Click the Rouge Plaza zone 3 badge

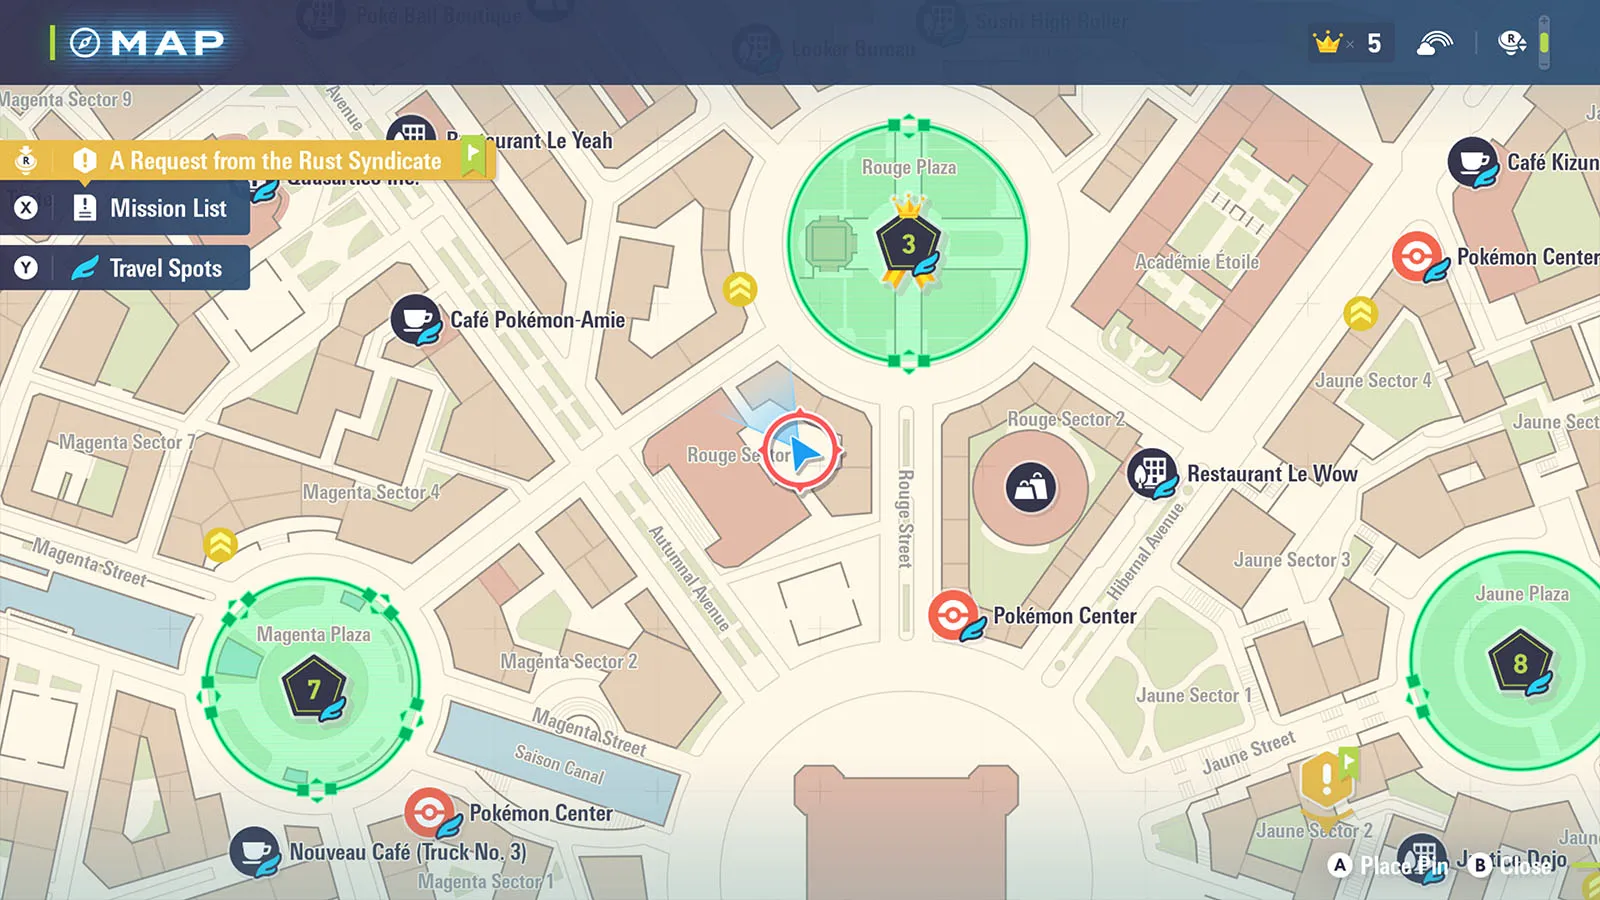click(908, 245)
